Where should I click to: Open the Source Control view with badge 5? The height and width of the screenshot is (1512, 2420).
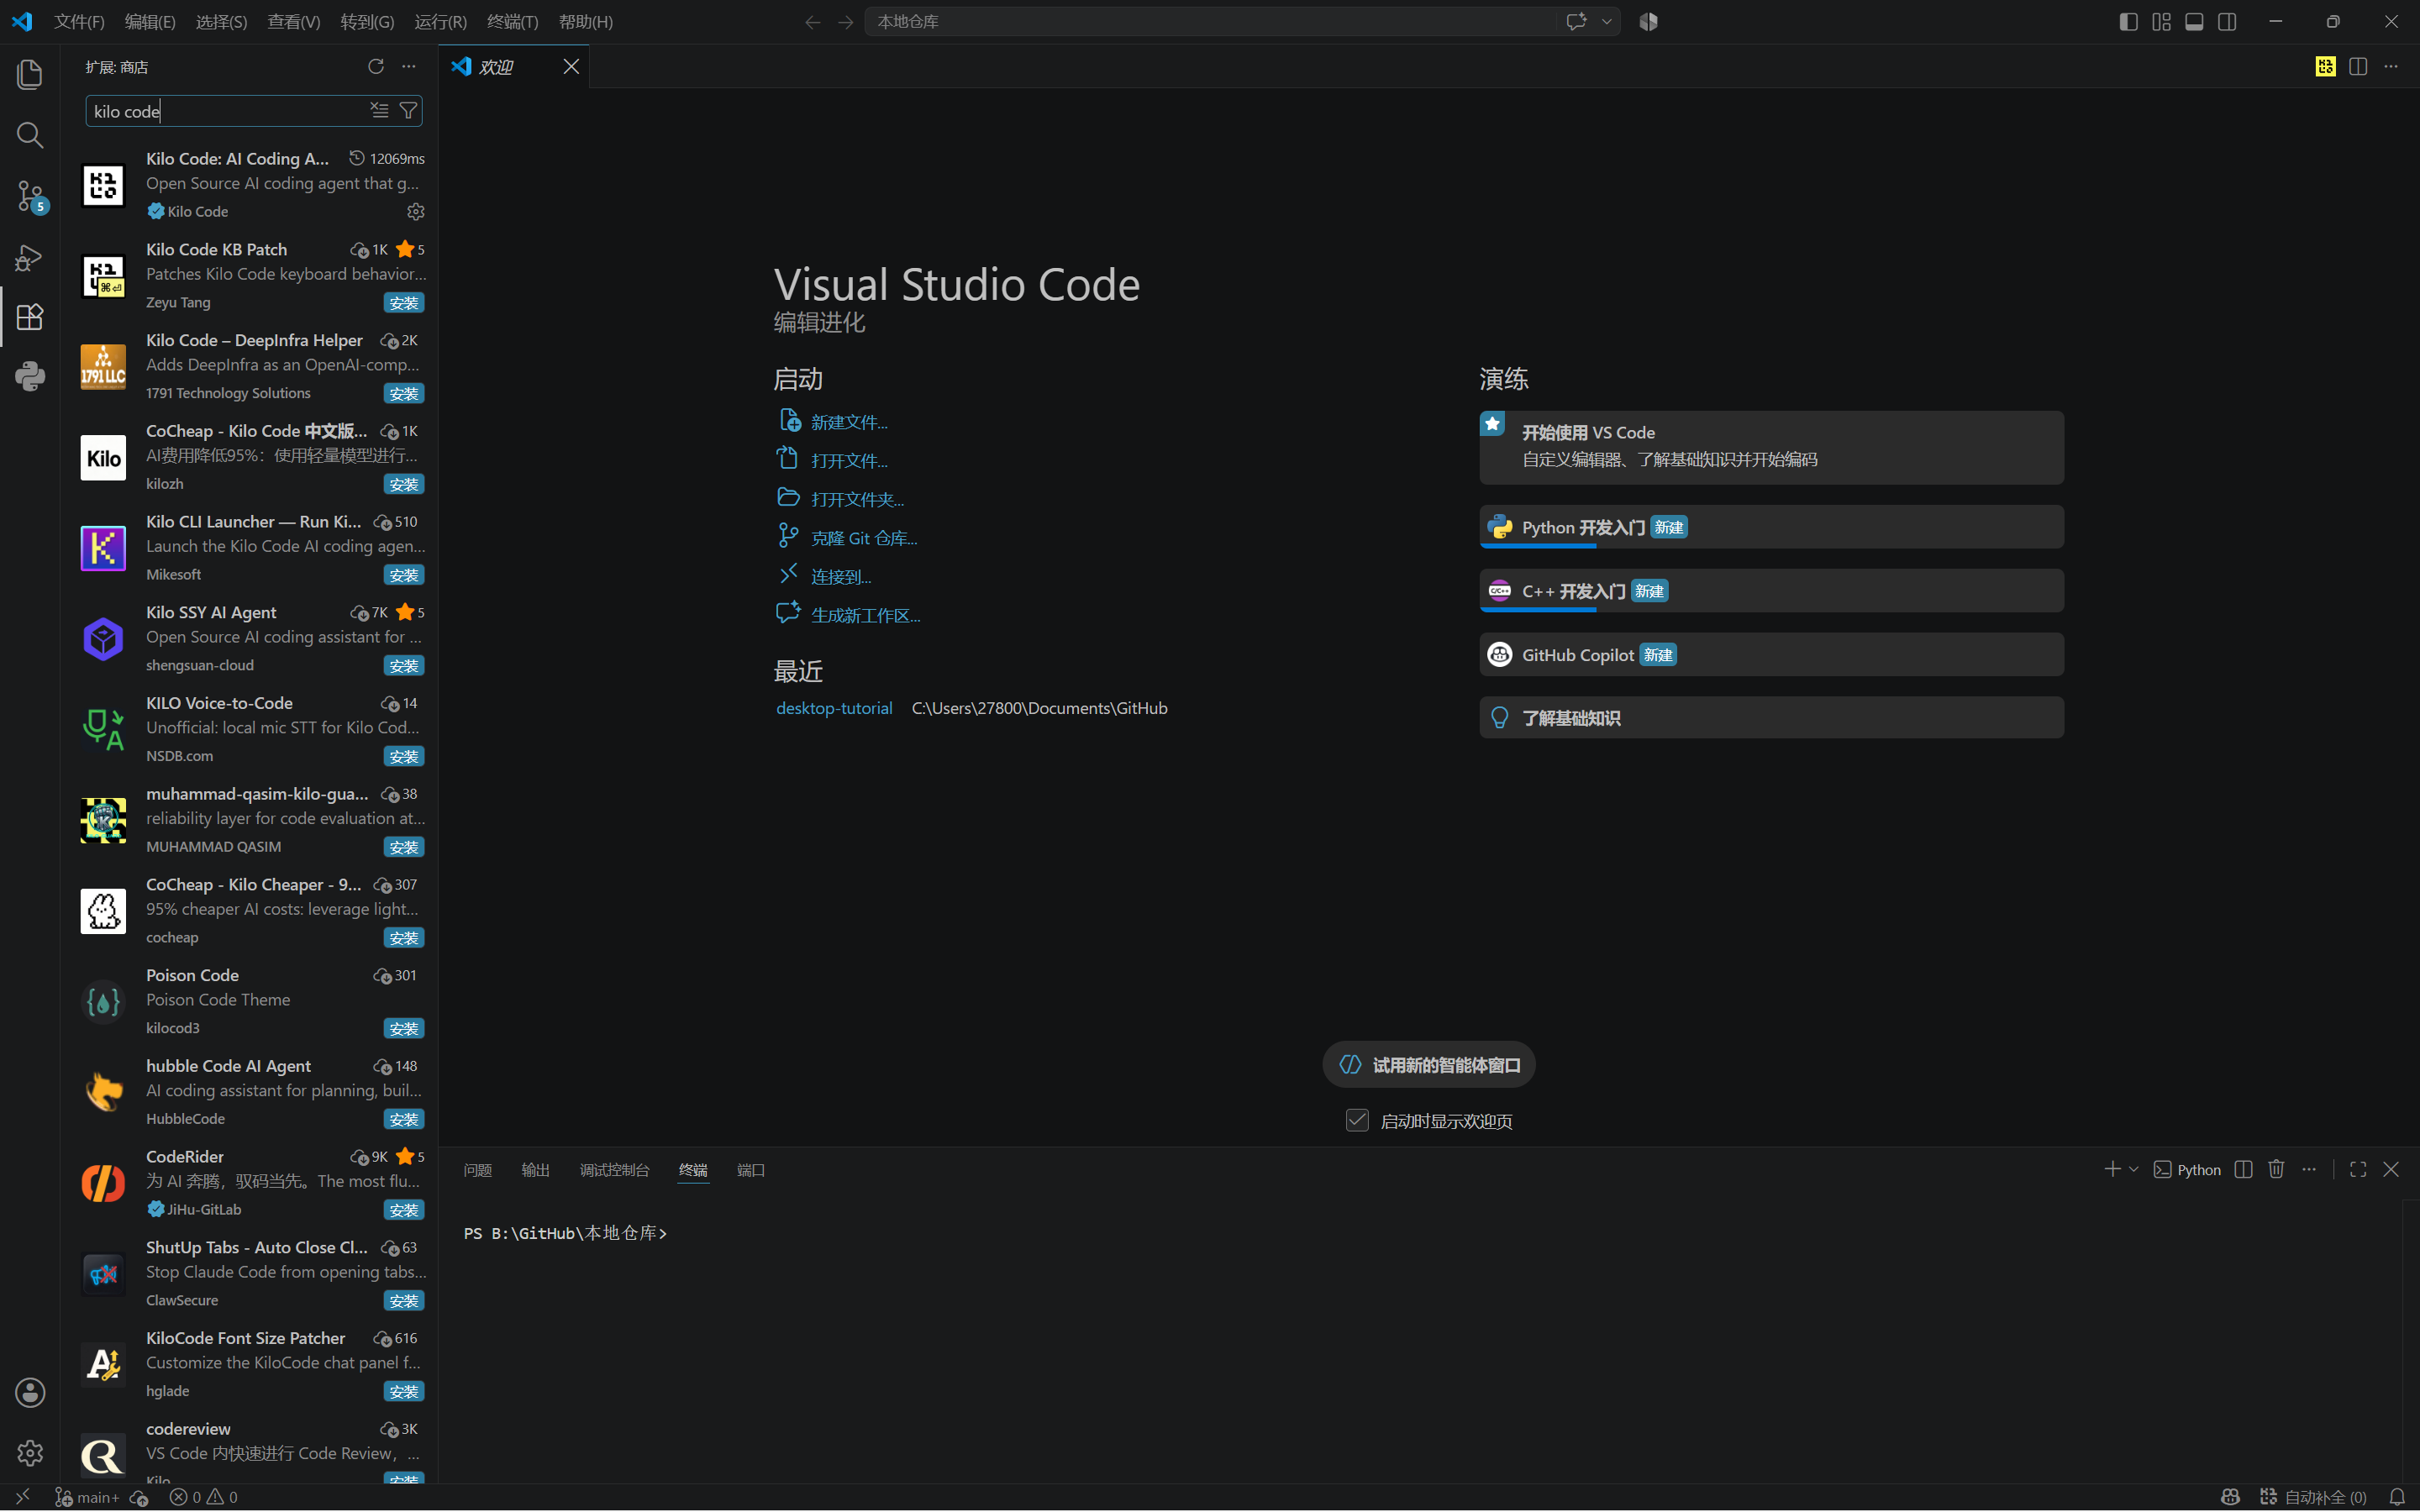30,196
